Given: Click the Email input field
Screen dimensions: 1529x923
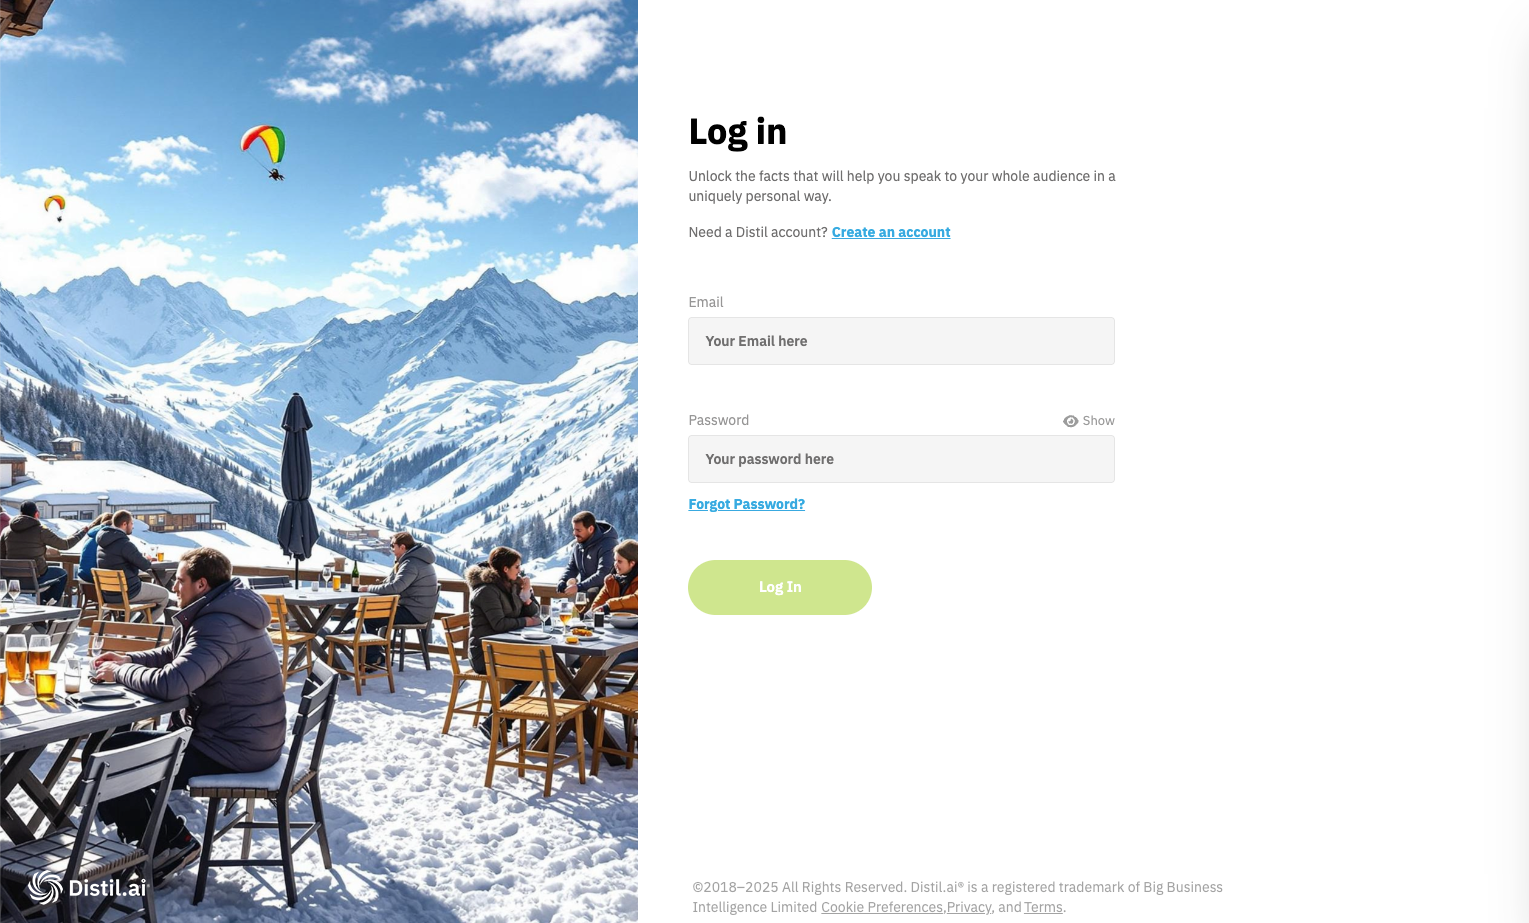Looking at the screenshot, I should tap(901, 341).
